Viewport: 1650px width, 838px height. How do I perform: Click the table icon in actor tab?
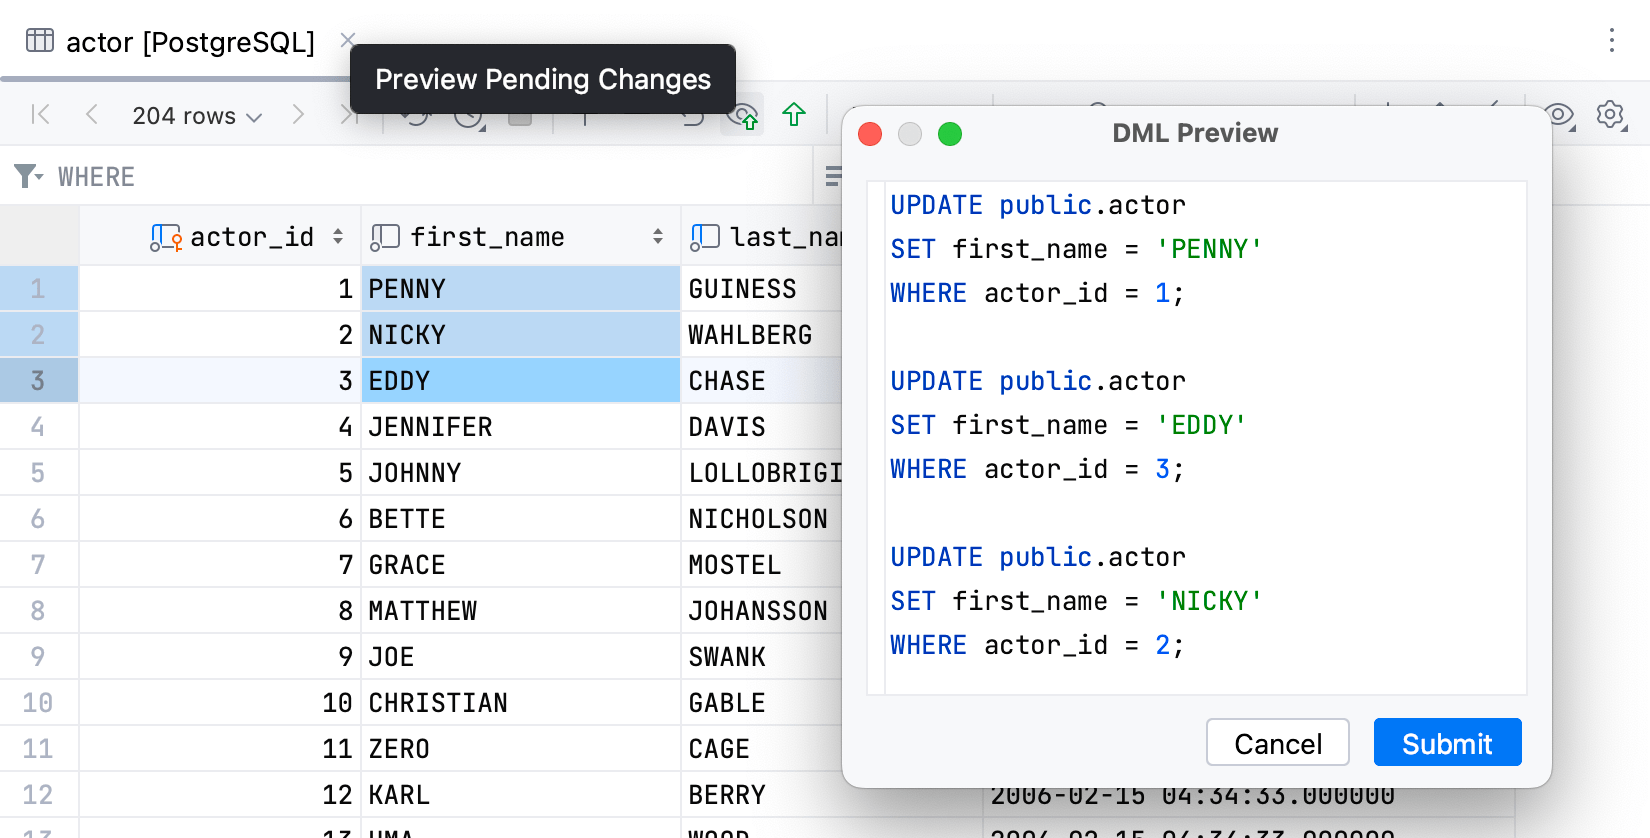pos(40,41)
